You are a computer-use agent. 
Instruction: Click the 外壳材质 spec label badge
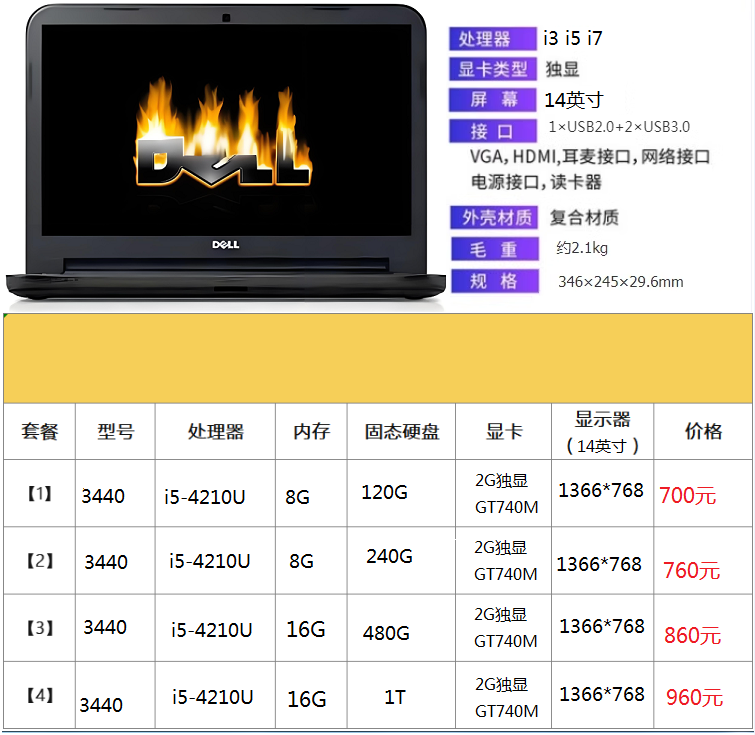[x=495, y=217]
